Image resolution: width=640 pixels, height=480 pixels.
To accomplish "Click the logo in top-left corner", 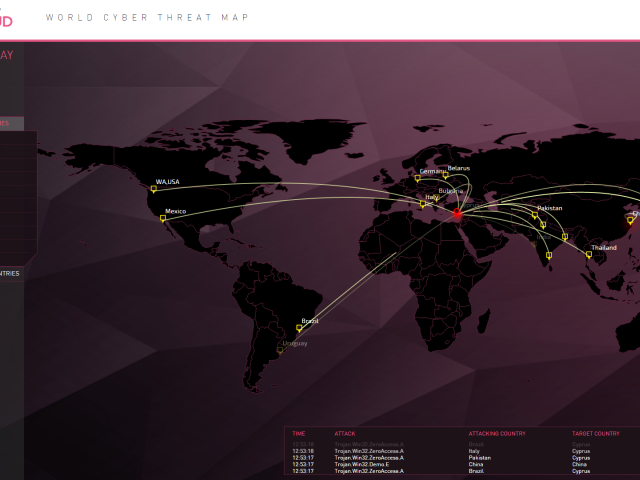I will (10, 17).
